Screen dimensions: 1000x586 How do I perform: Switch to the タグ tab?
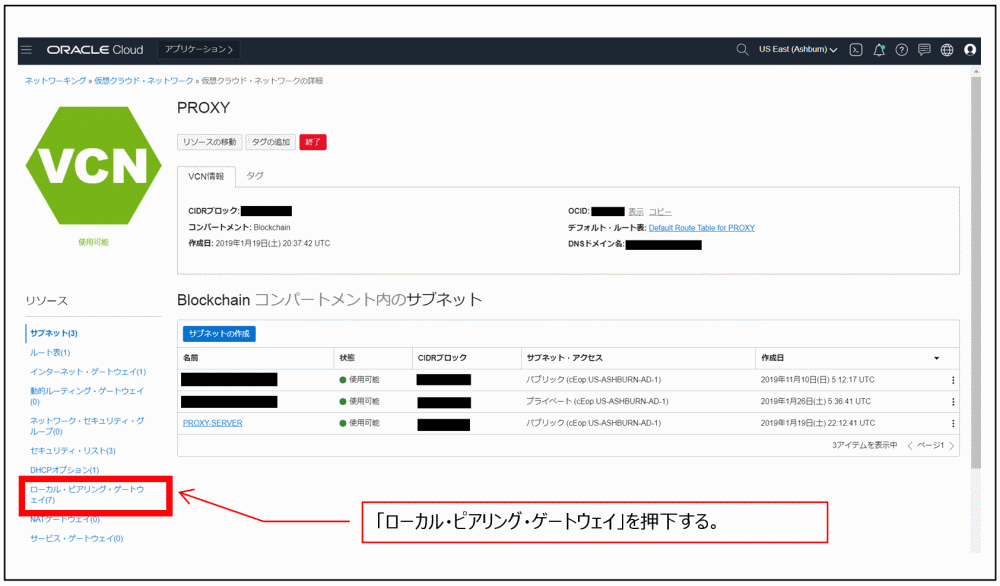pos(255,175)
